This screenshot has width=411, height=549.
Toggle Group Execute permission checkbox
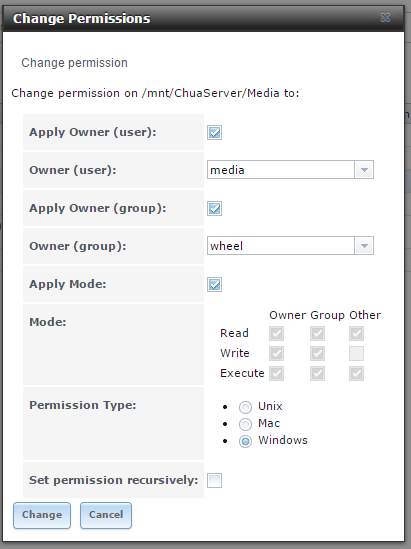point(318,373)
